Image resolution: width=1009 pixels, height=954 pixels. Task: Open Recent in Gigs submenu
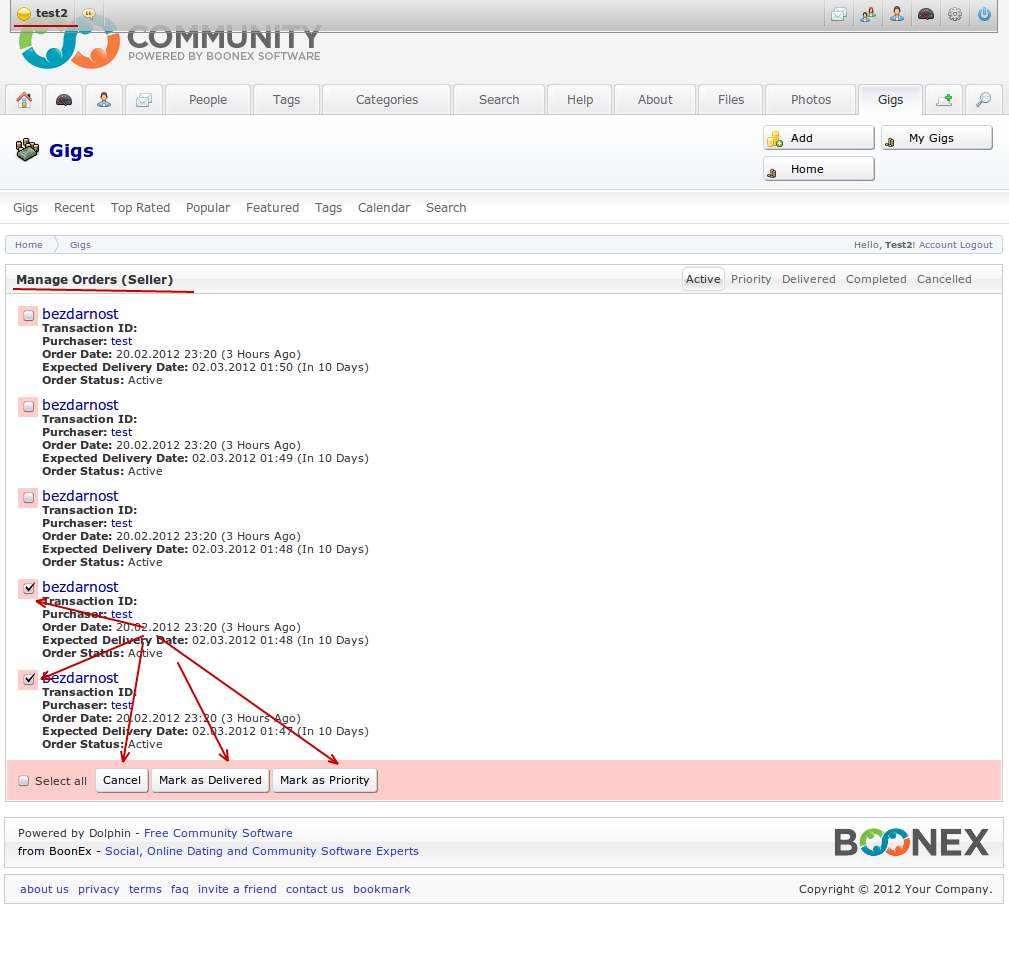coord(74,208)
